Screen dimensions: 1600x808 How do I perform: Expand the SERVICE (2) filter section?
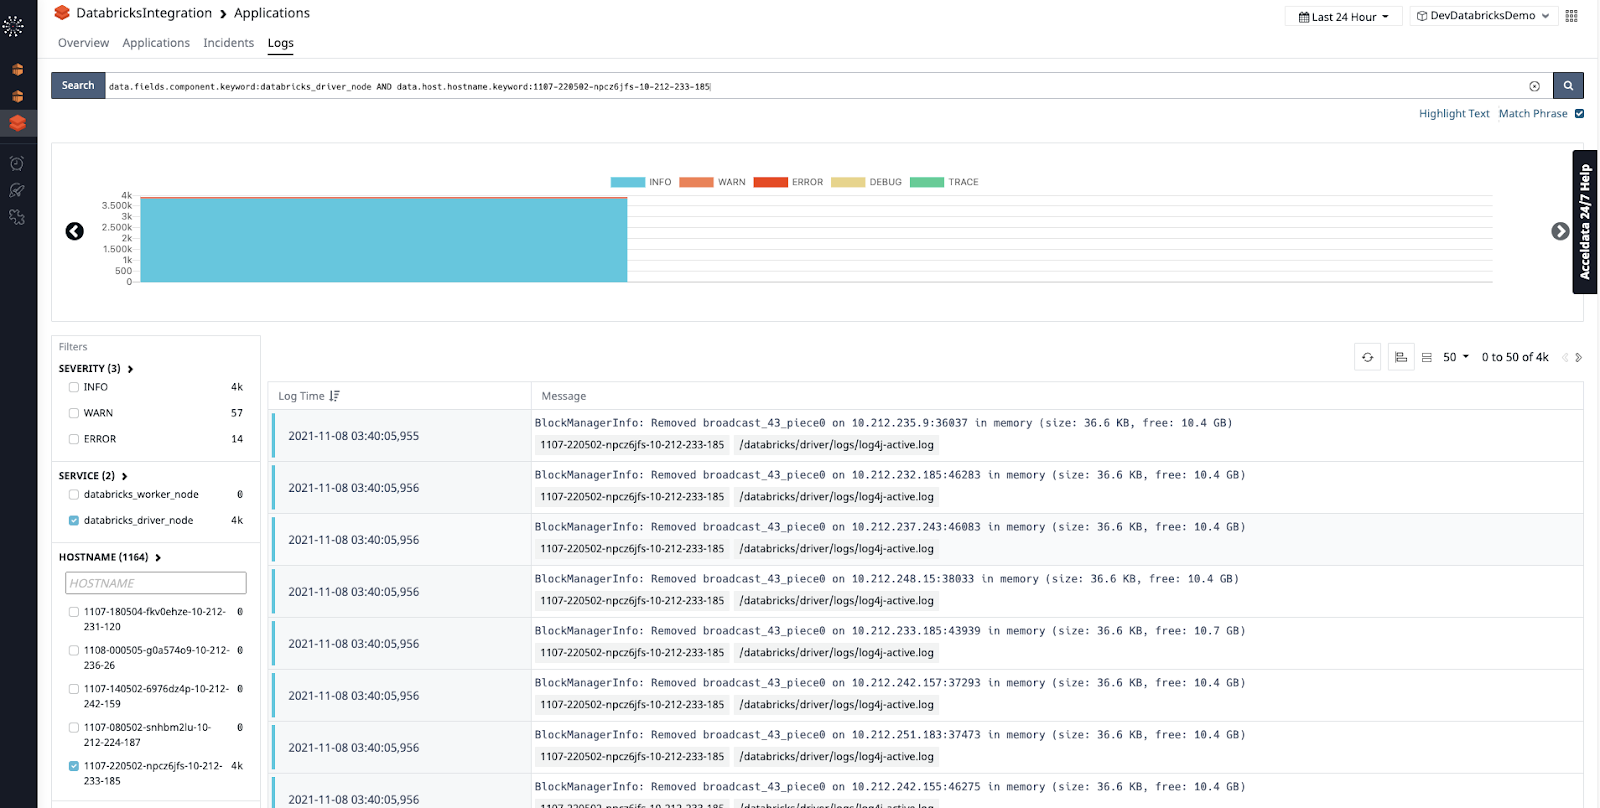coord(93,476)
